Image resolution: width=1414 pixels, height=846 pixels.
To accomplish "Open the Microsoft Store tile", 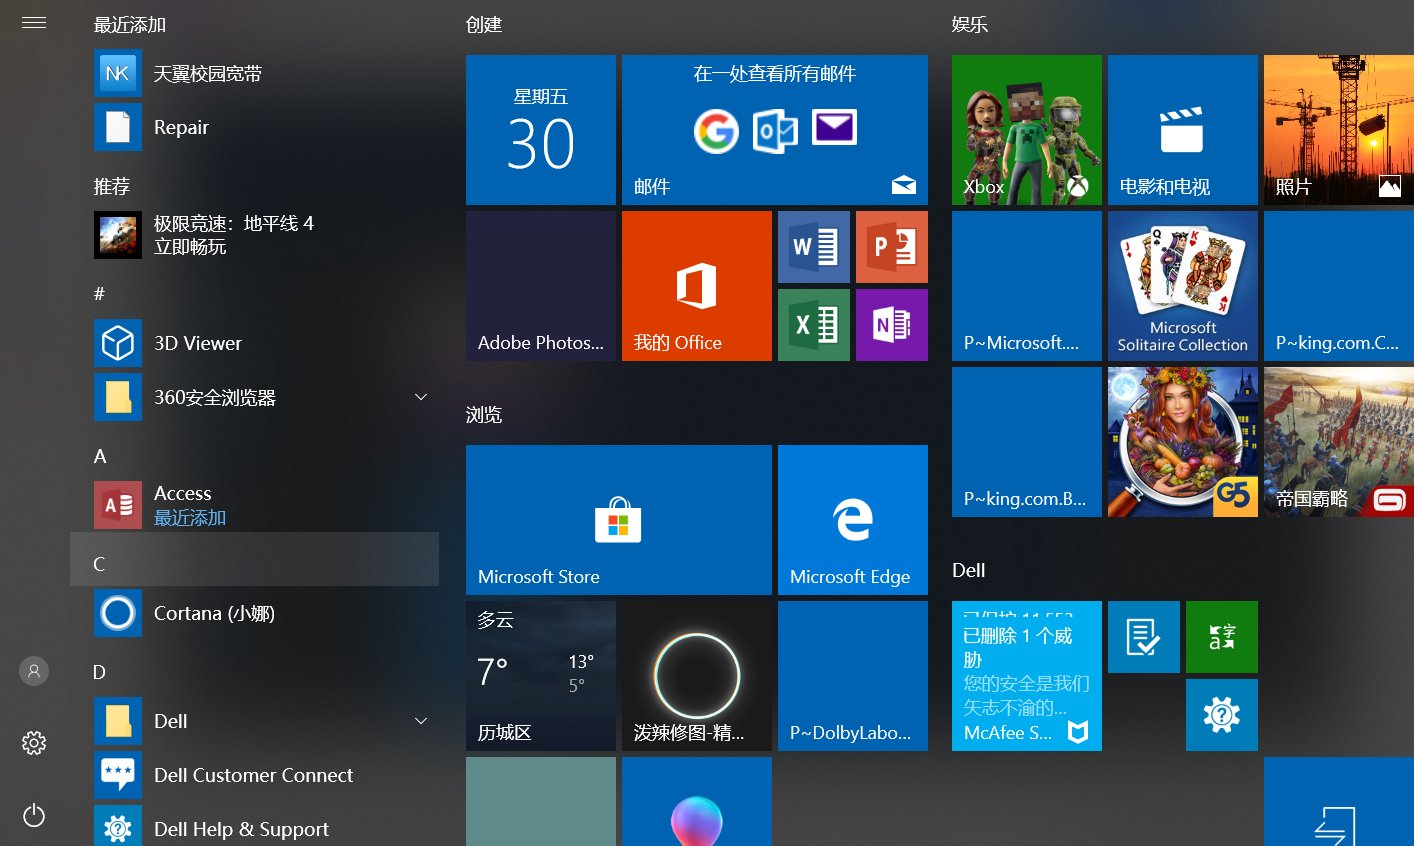I will tap(618, 519).
